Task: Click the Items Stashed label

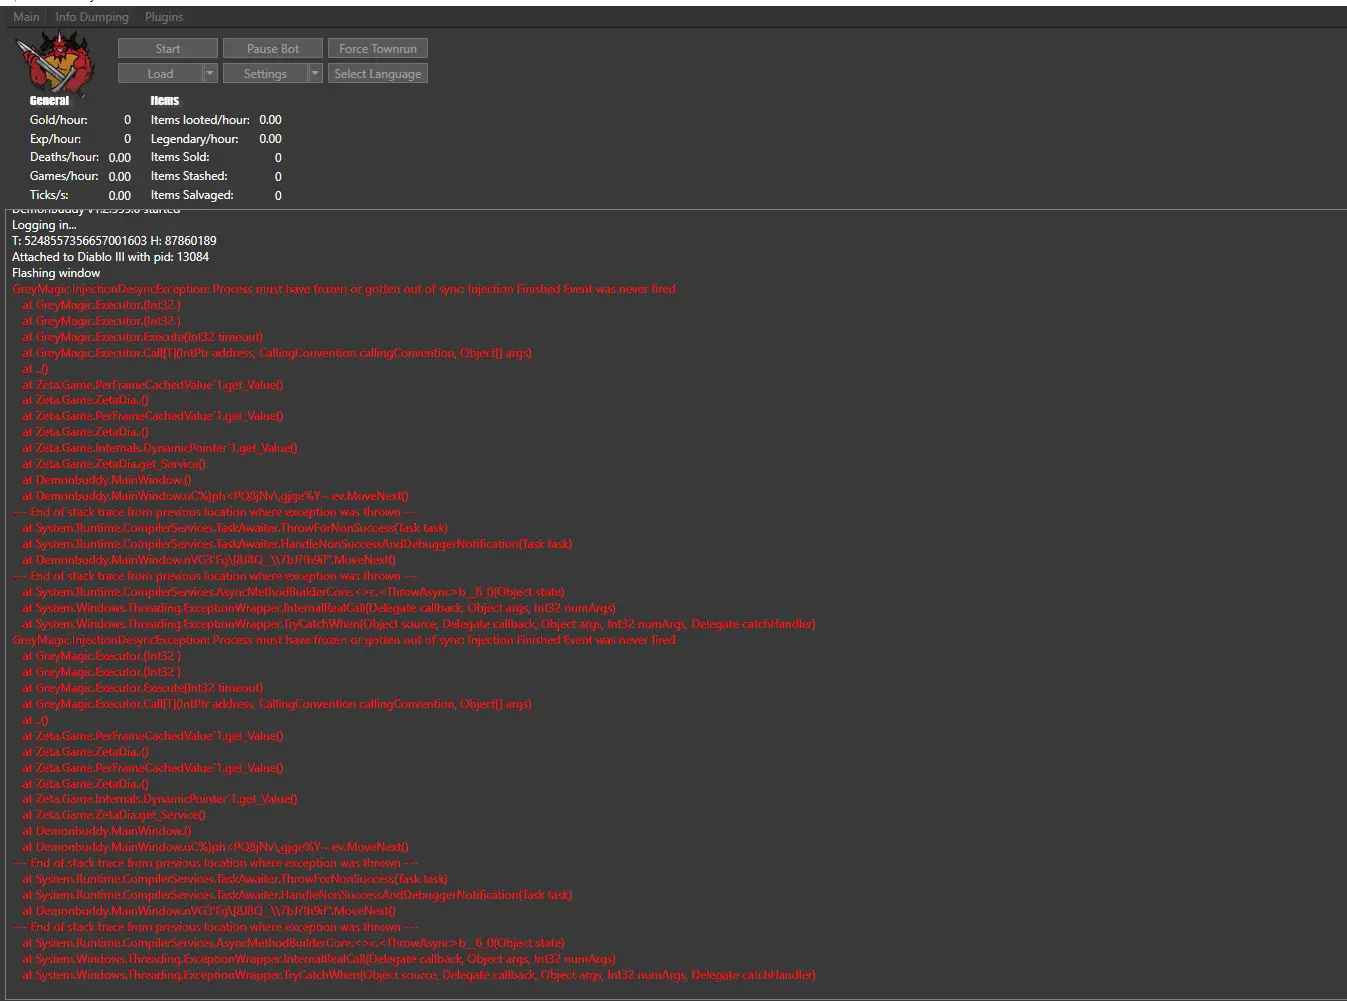Action: (x=189, y=176)
